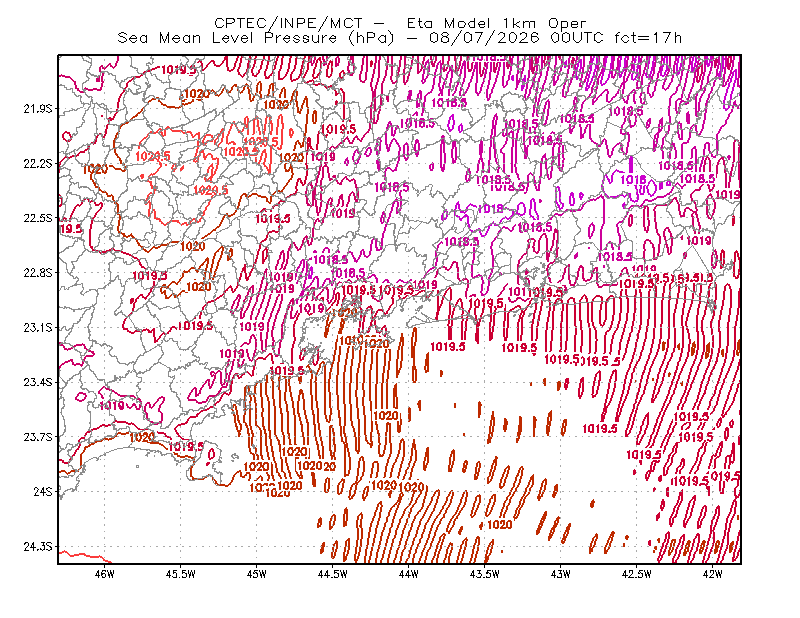800x618 pixels.
Task: Select the 44W longitude axis label
Action: 409,574
